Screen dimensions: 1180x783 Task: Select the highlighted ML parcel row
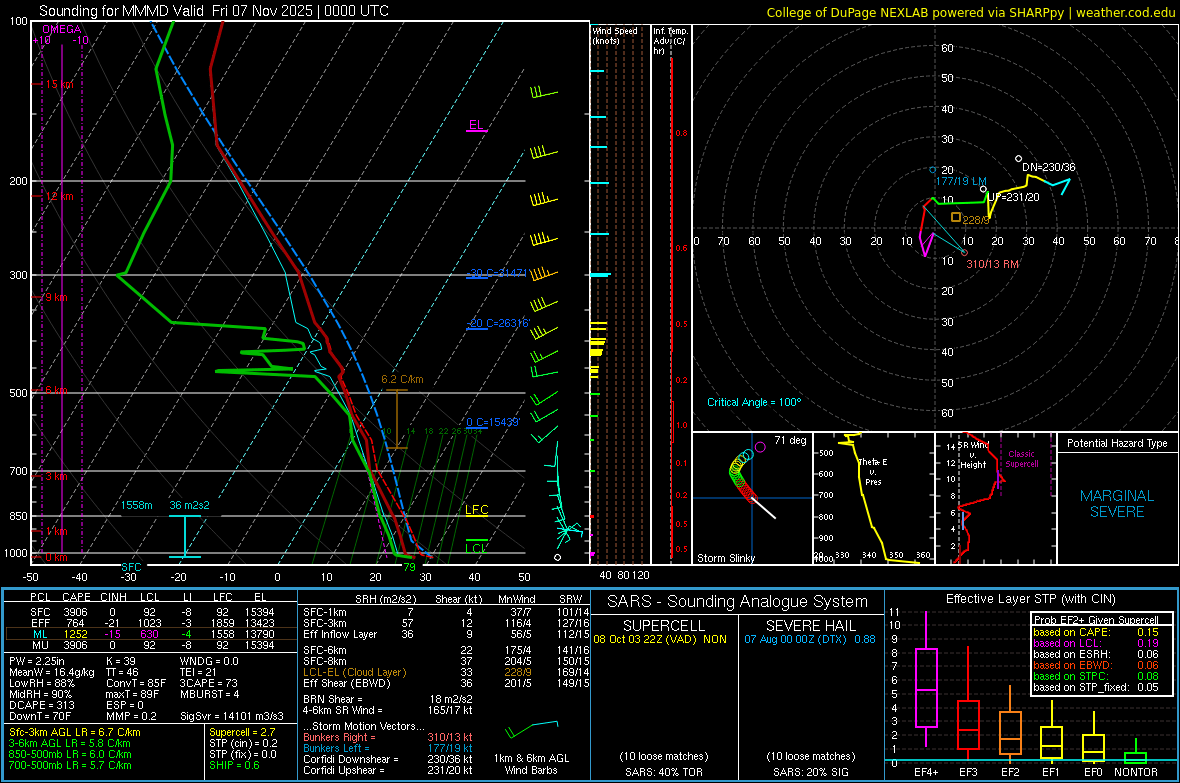point(151,634)
